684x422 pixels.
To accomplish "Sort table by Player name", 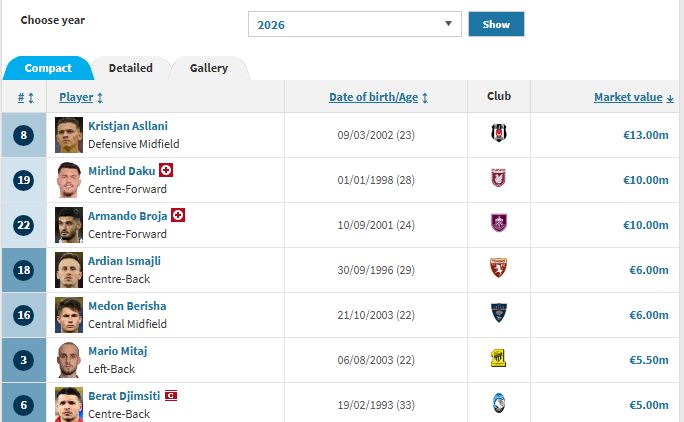I will coord(81,97).
